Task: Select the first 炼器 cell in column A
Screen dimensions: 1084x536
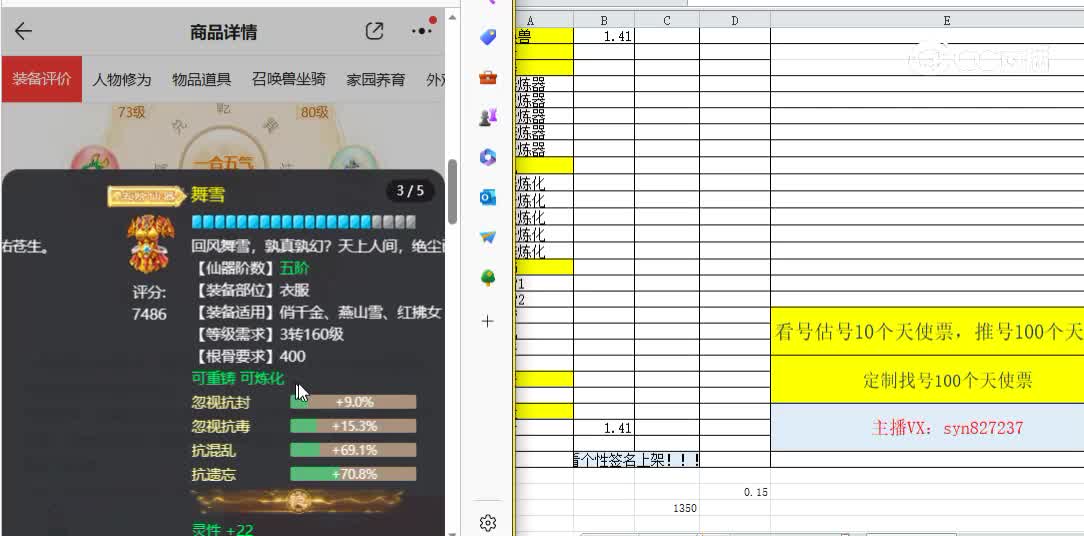Action: [x=544, y=84]
